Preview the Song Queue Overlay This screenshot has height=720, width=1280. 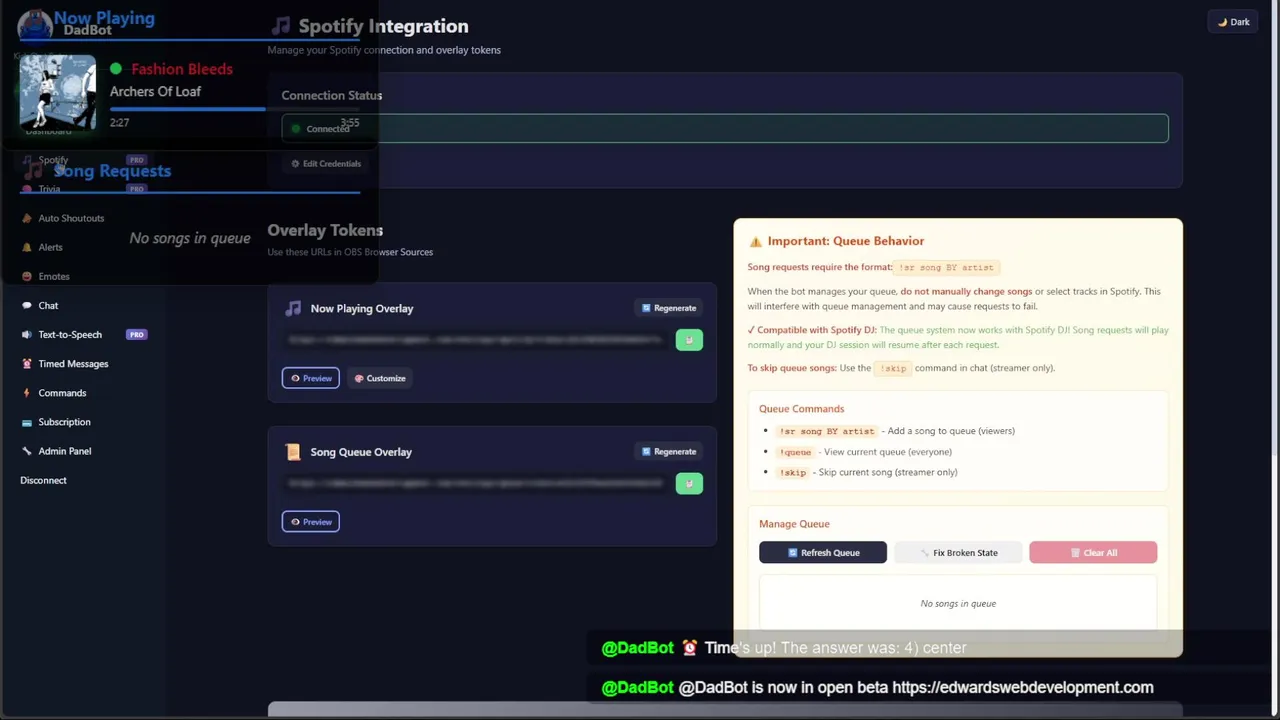(x=310, y=521)
